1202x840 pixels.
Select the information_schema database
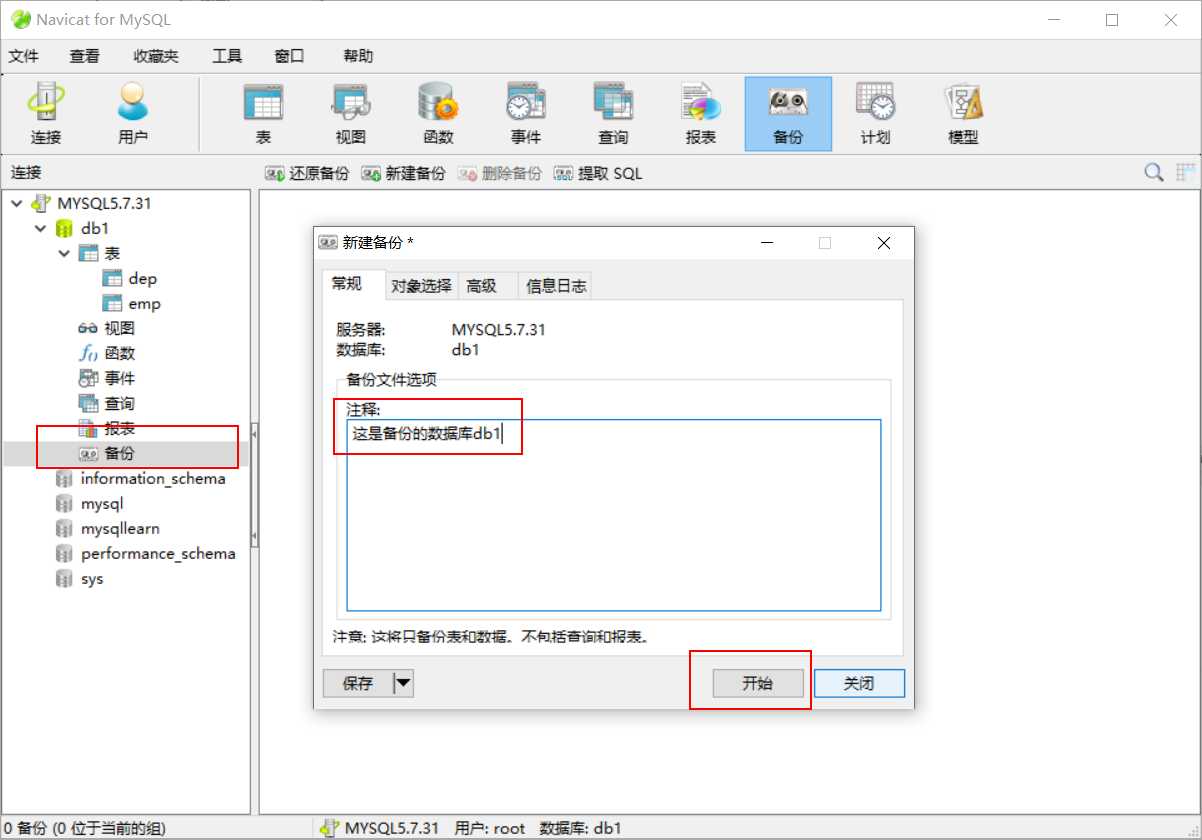[x=141, y=478]
